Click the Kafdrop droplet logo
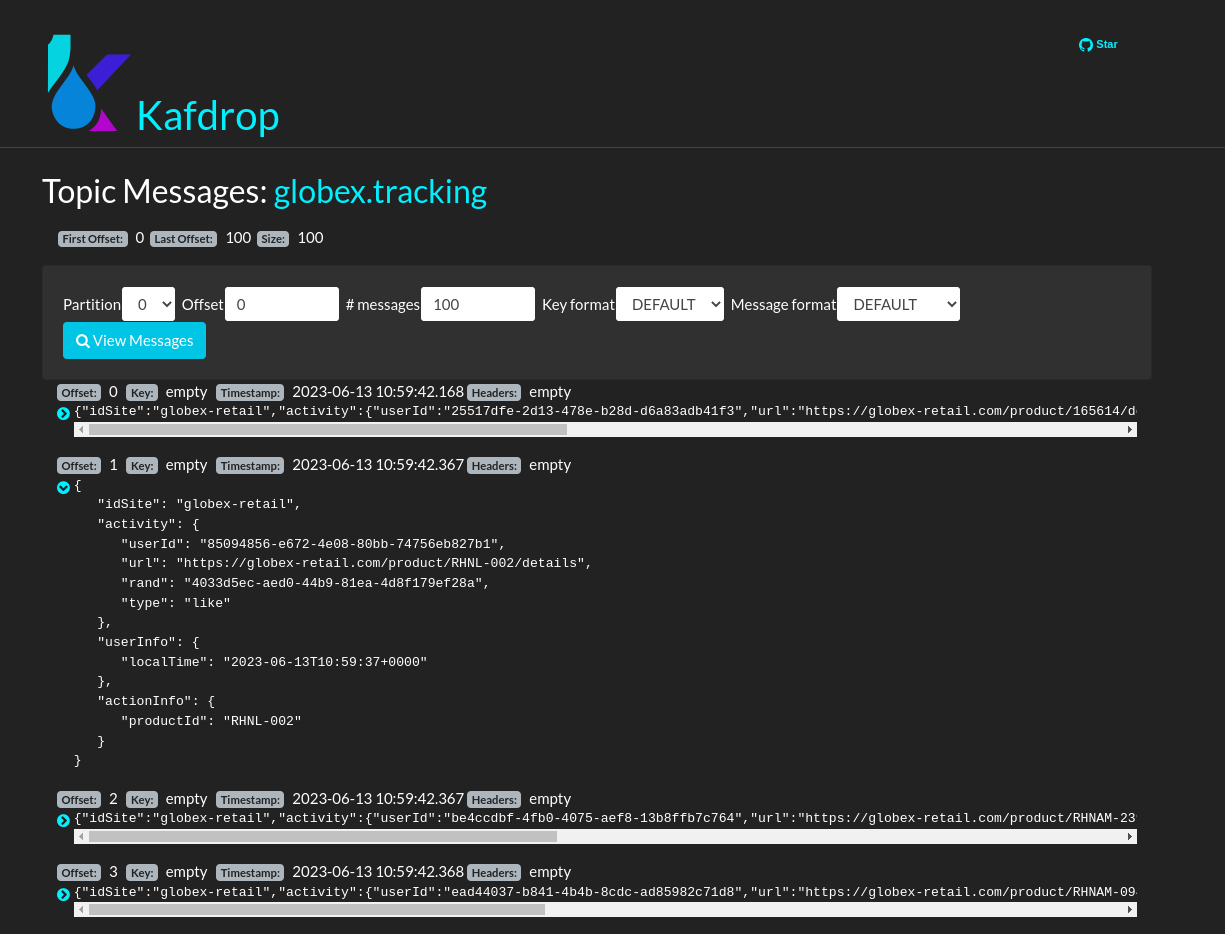 89,83
